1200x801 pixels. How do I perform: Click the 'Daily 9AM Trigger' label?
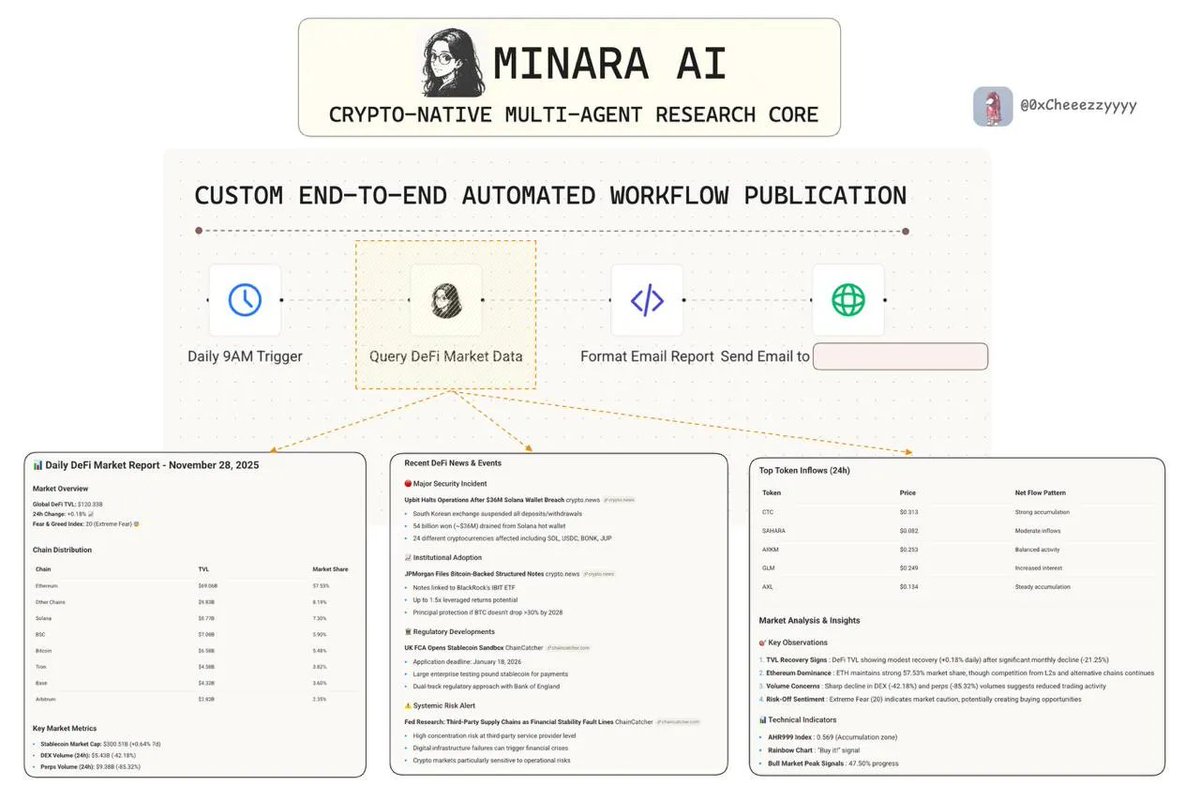(x=245, y=356)
